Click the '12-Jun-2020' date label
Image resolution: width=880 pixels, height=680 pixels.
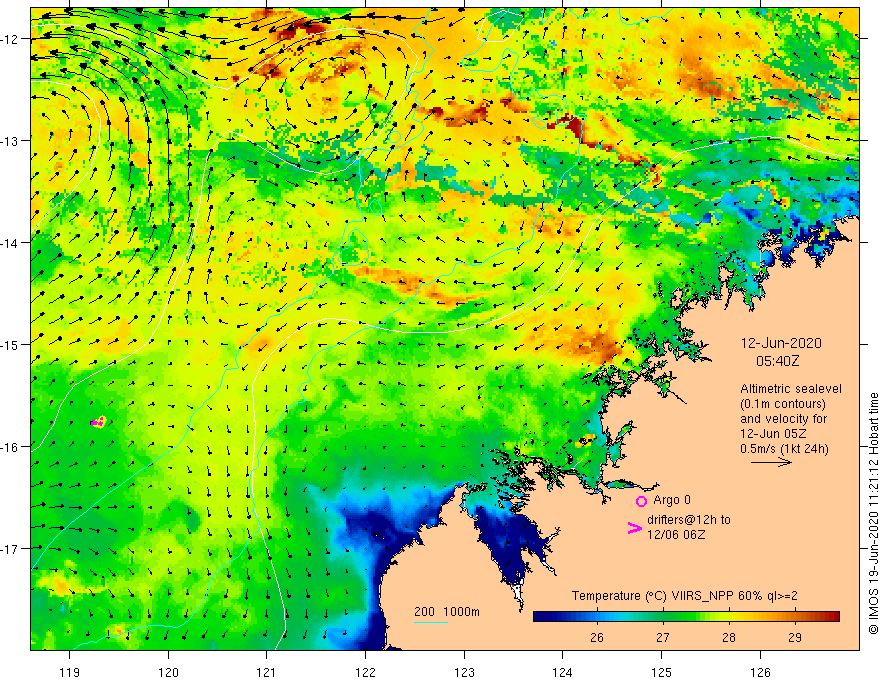[781, 343]
